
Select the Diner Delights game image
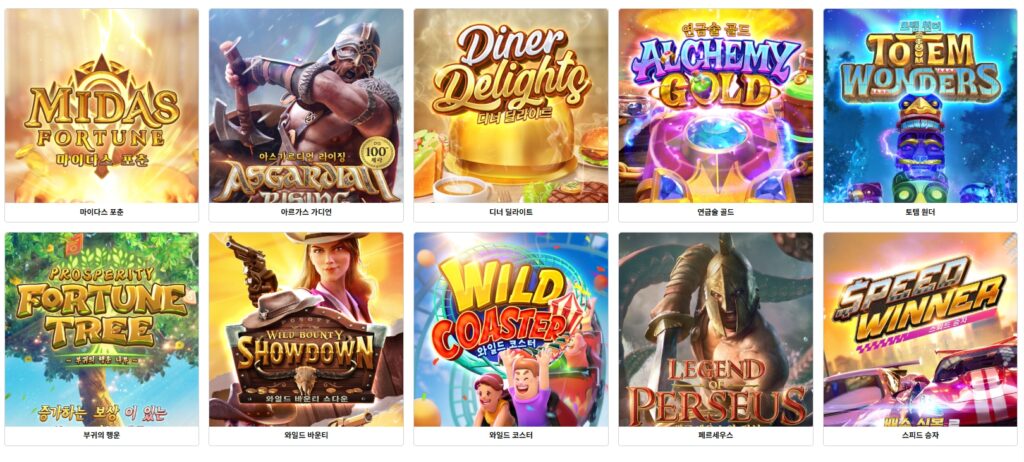coord(511,105)
